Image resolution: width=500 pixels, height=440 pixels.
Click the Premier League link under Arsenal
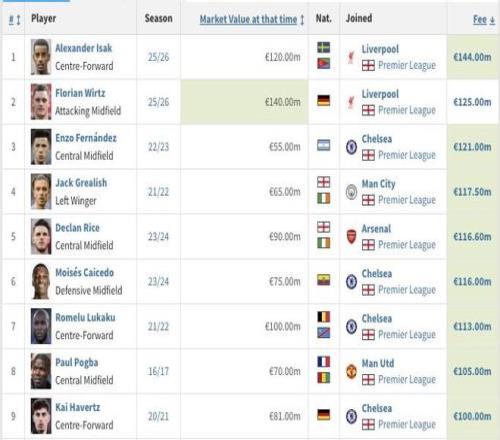click(407, 245)
